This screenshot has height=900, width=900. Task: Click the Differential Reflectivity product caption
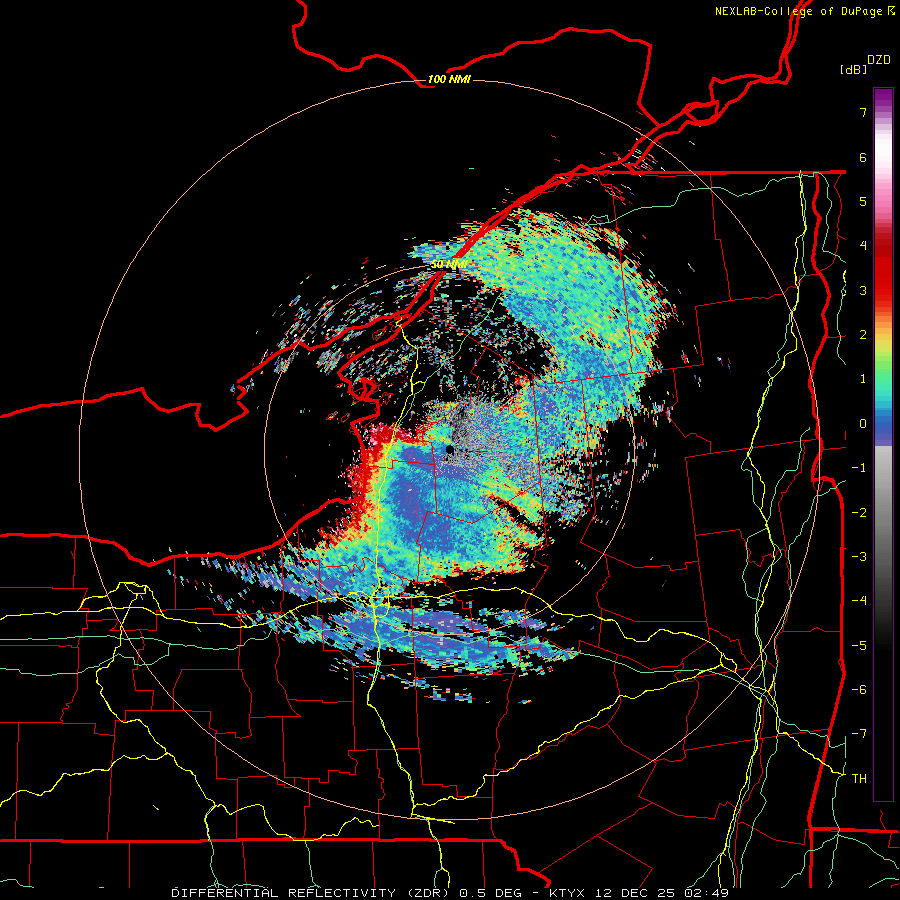click(x=450, y=893)
